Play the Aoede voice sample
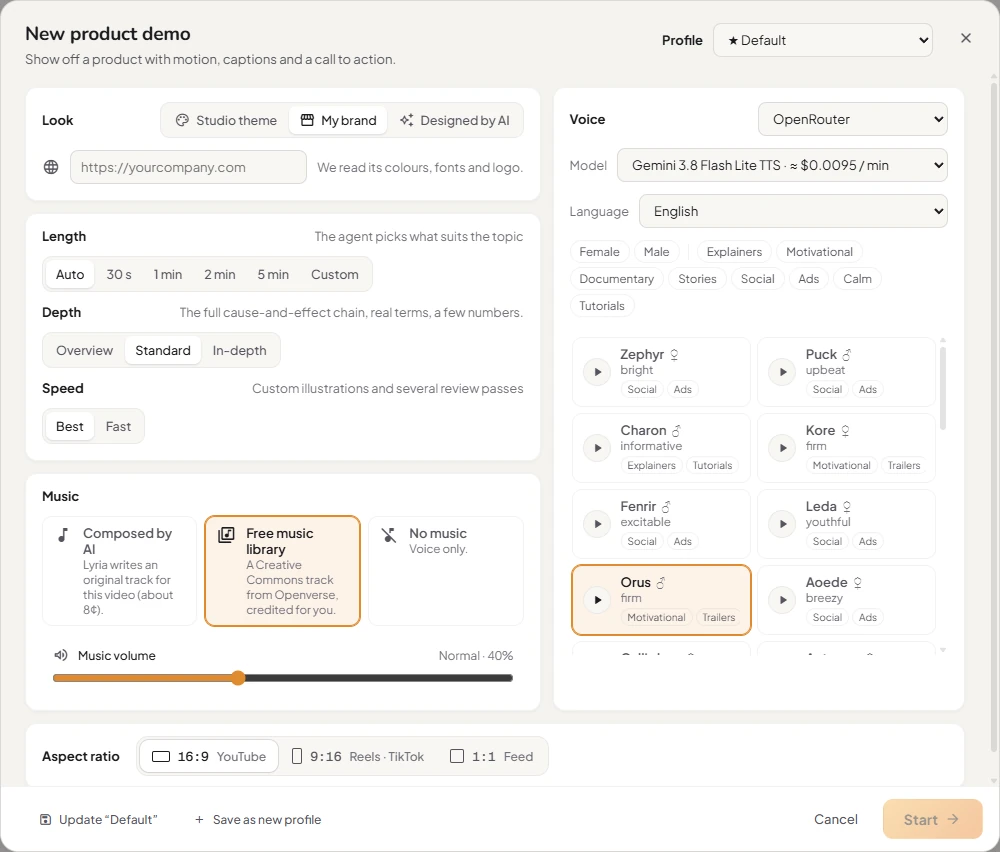The height and width of the screenshot is (852, 1000). (783, 599)
